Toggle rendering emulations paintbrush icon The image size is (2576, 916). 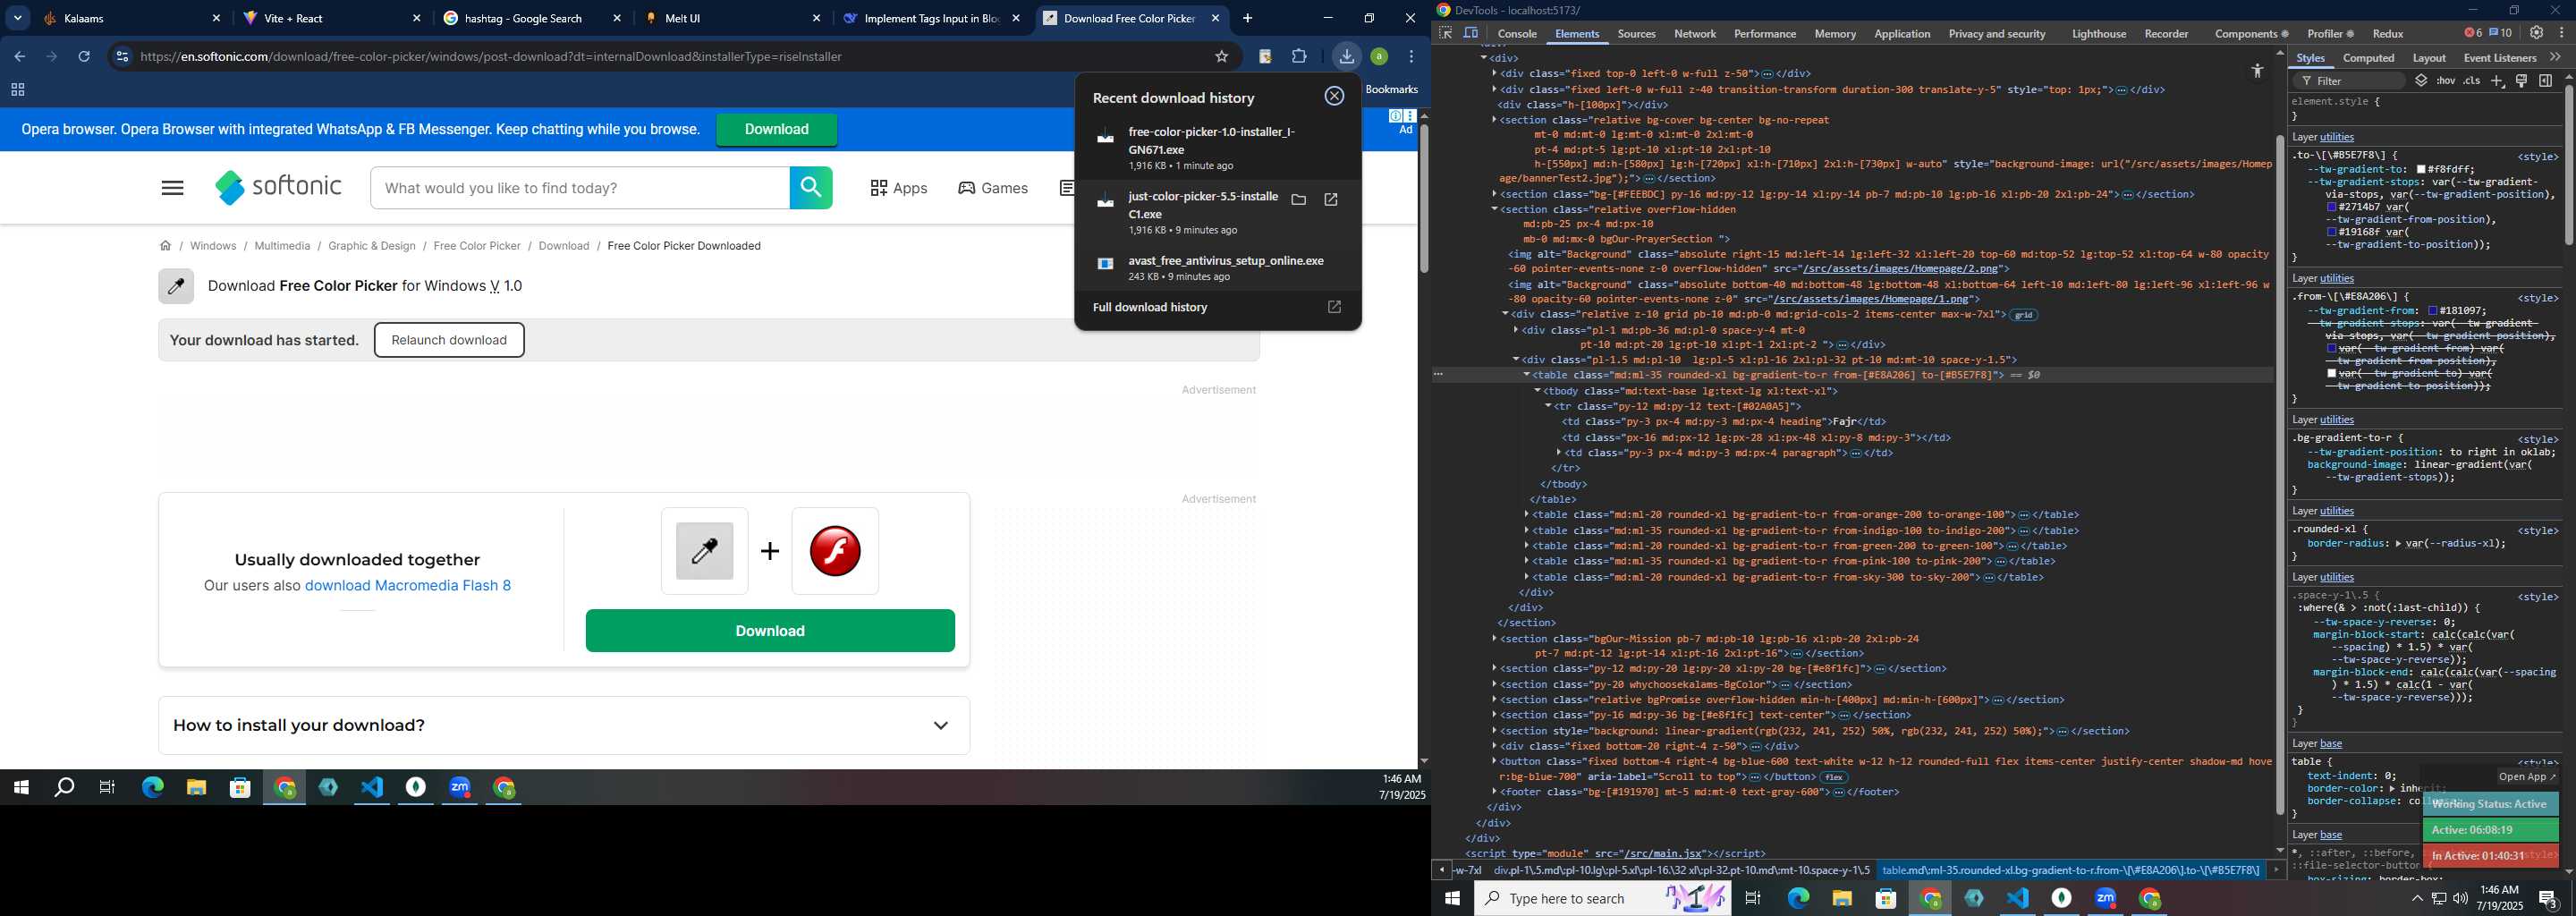point(2521,81)
